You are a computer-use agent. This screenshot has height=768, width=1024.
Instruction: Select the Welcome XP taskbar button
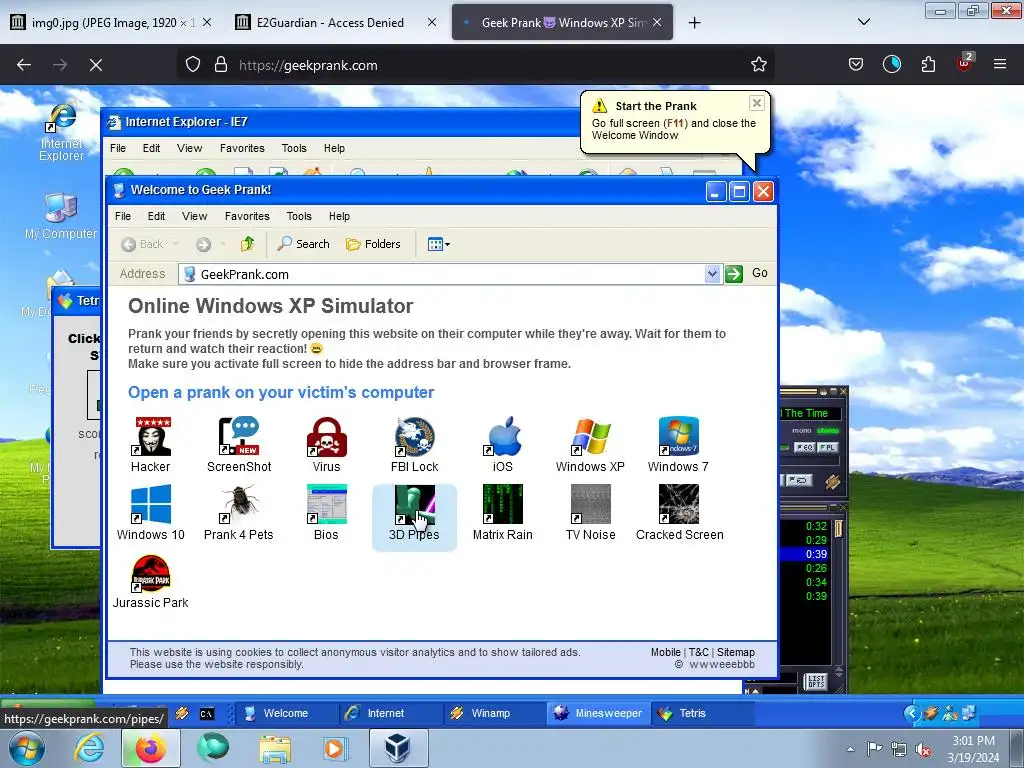tap(285, 713)
